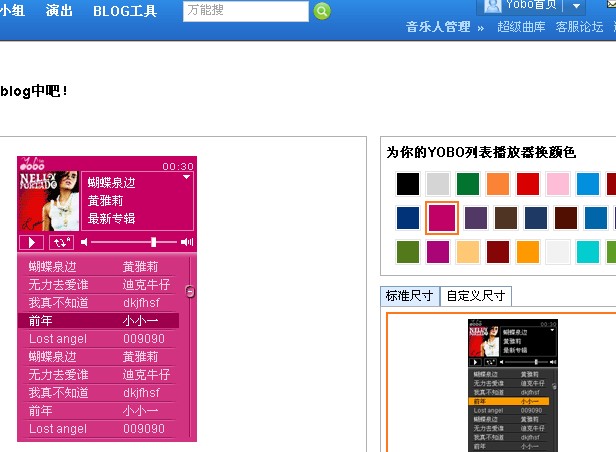
Task: Open the 音乐人管理 link
Action: (438, 27)
